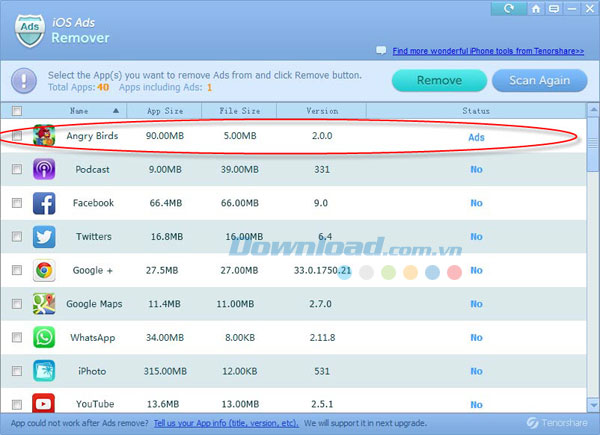Select the Facebook name text
600x435 pixels.
pos(93,203)
